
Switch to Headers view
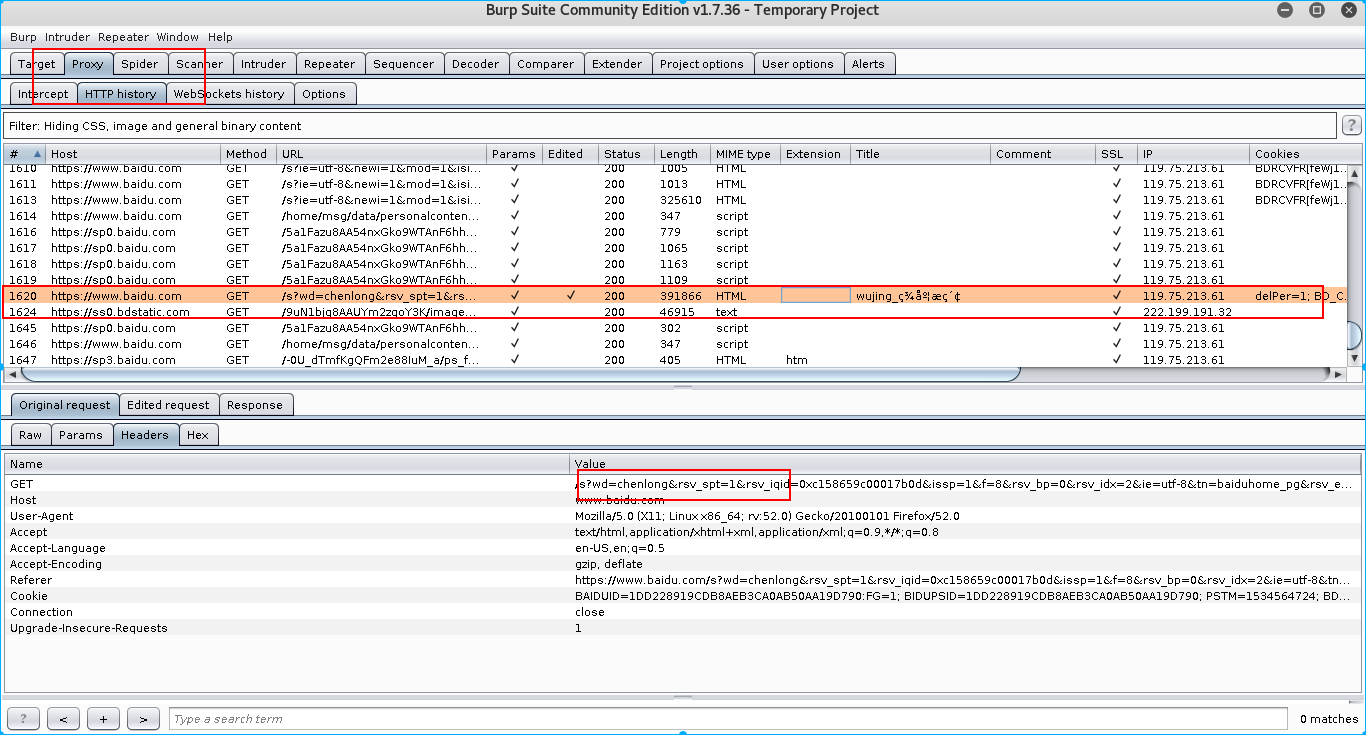pos(145,435)
